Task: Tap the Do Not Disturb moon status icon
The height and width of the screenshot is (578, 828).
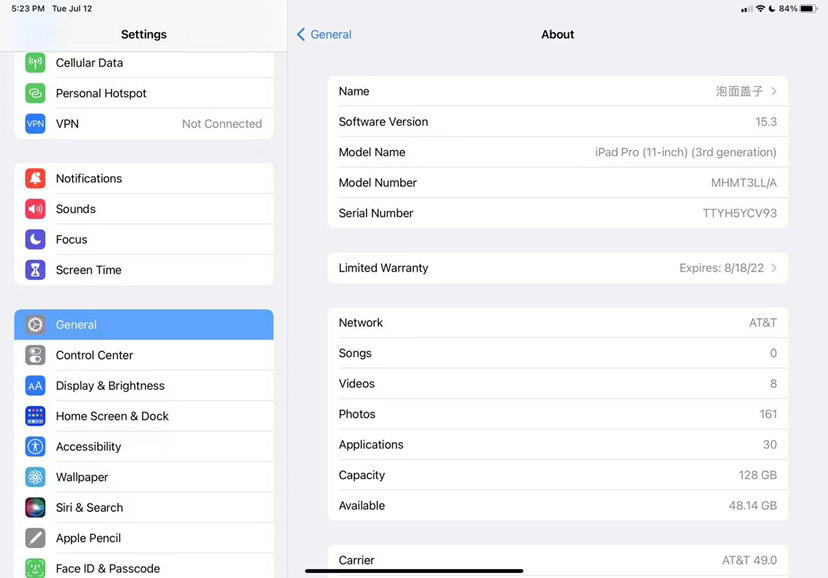Action: coord(772,8)
